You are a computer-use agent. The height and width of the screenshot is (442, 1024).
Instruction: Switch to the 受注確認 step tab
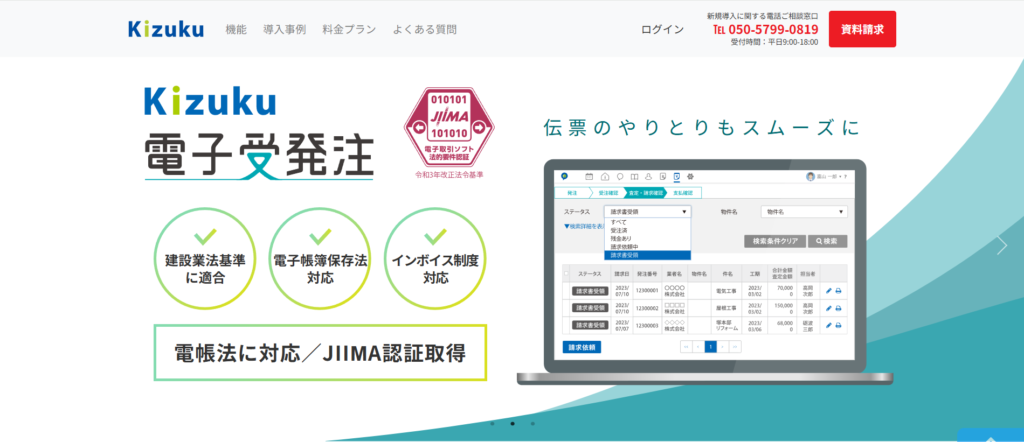[x=608, y=193]
